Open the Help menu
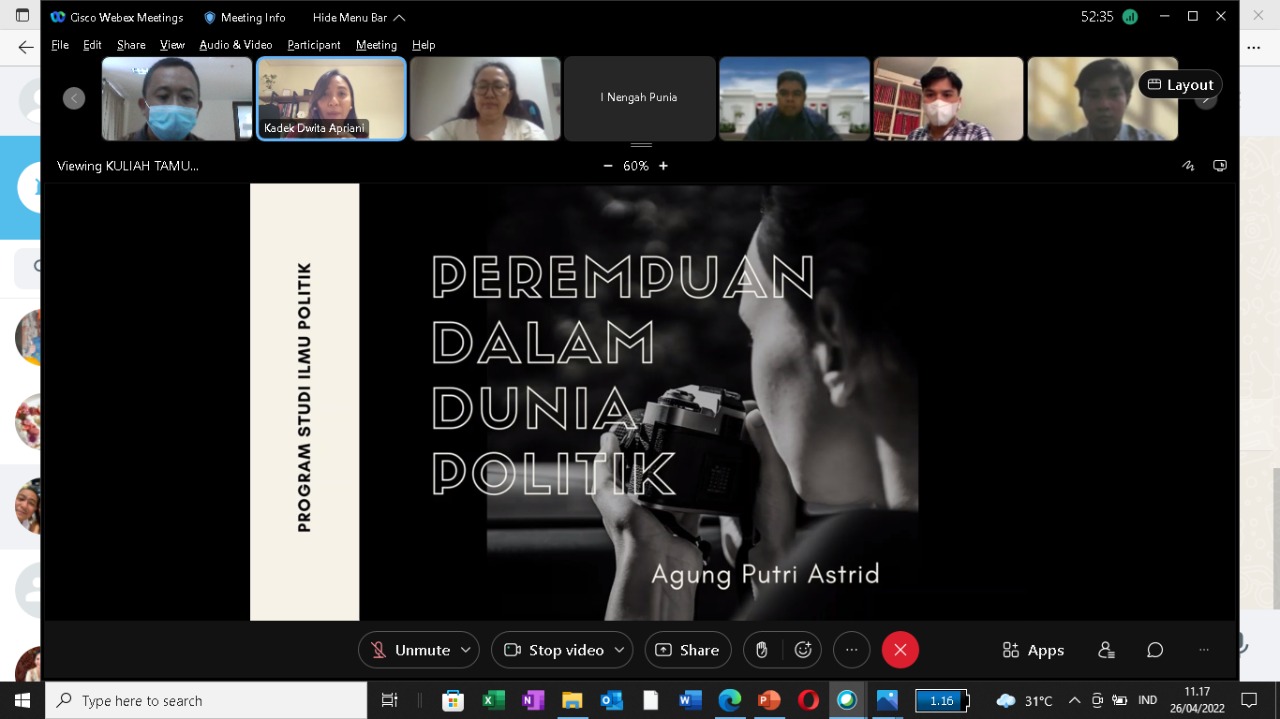This screenshot has width=1280, height=719. coord(424,45)
